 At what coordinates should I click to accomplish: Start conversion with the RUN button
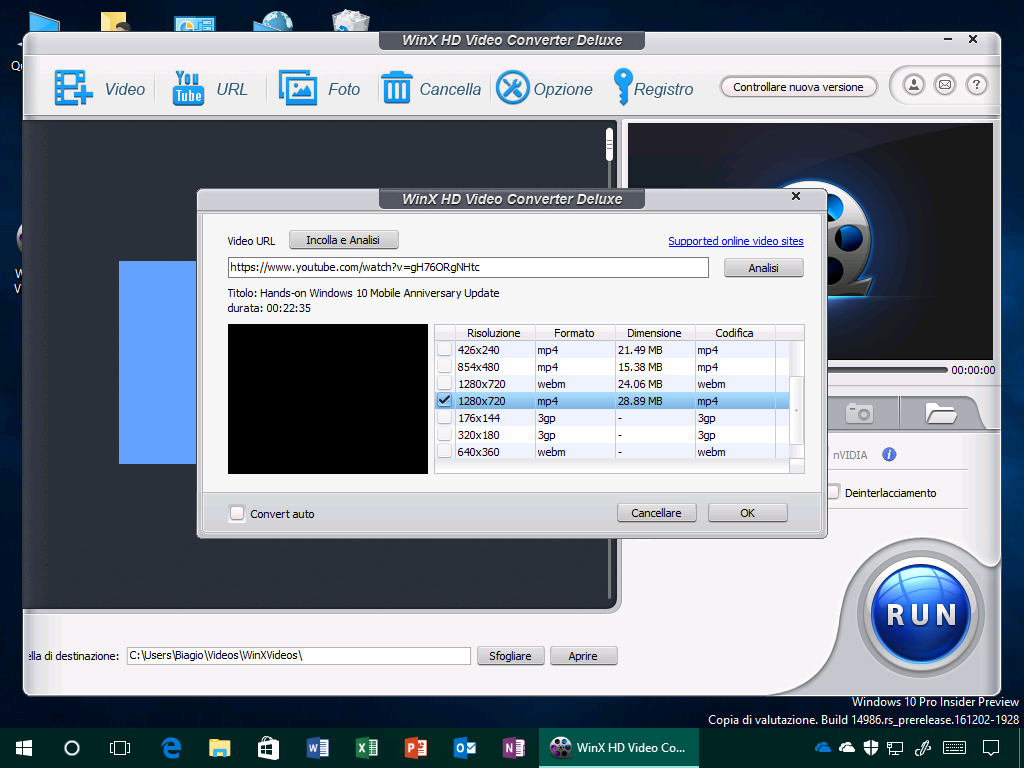pos(921,615)
